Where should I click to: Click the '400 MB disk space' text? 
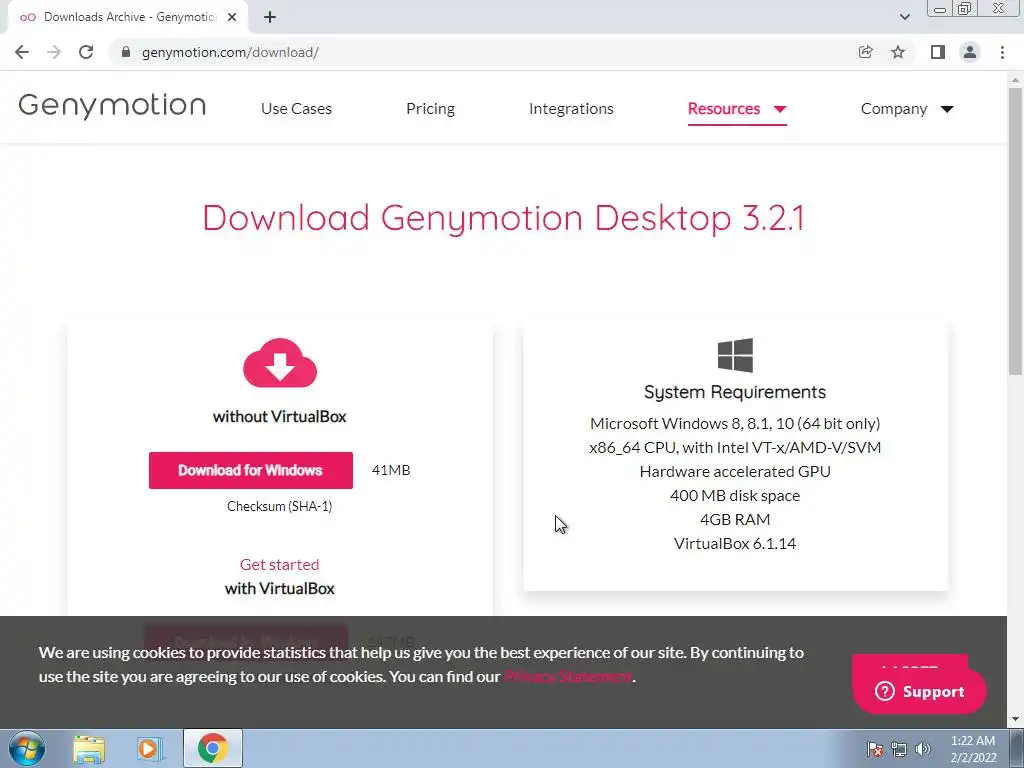(735, 496)
